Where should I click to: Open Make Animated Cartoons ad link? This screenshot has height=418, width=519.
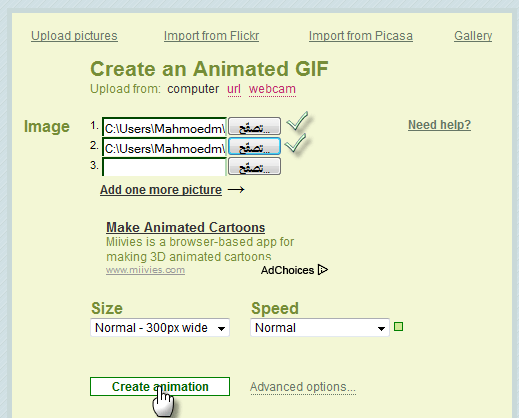pos(185,227)
